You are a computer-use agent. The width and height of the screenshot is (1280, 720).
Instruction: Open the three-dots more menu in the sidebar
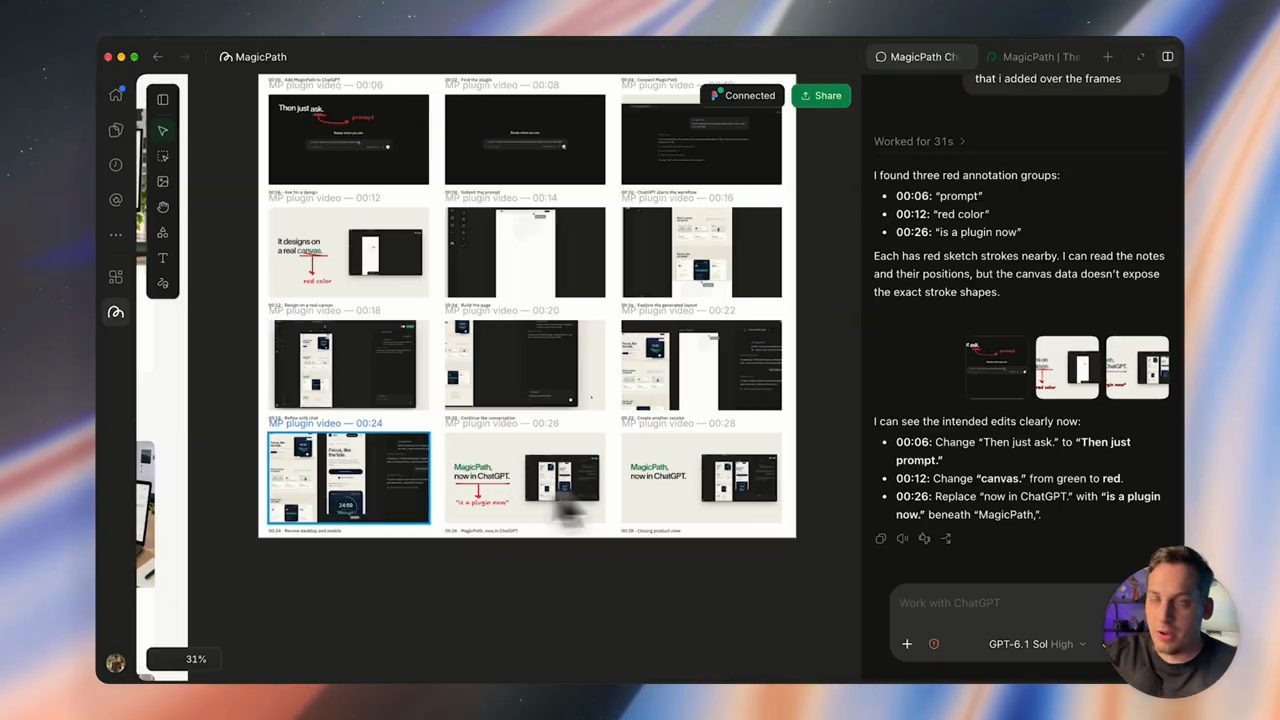click(116, 235)
